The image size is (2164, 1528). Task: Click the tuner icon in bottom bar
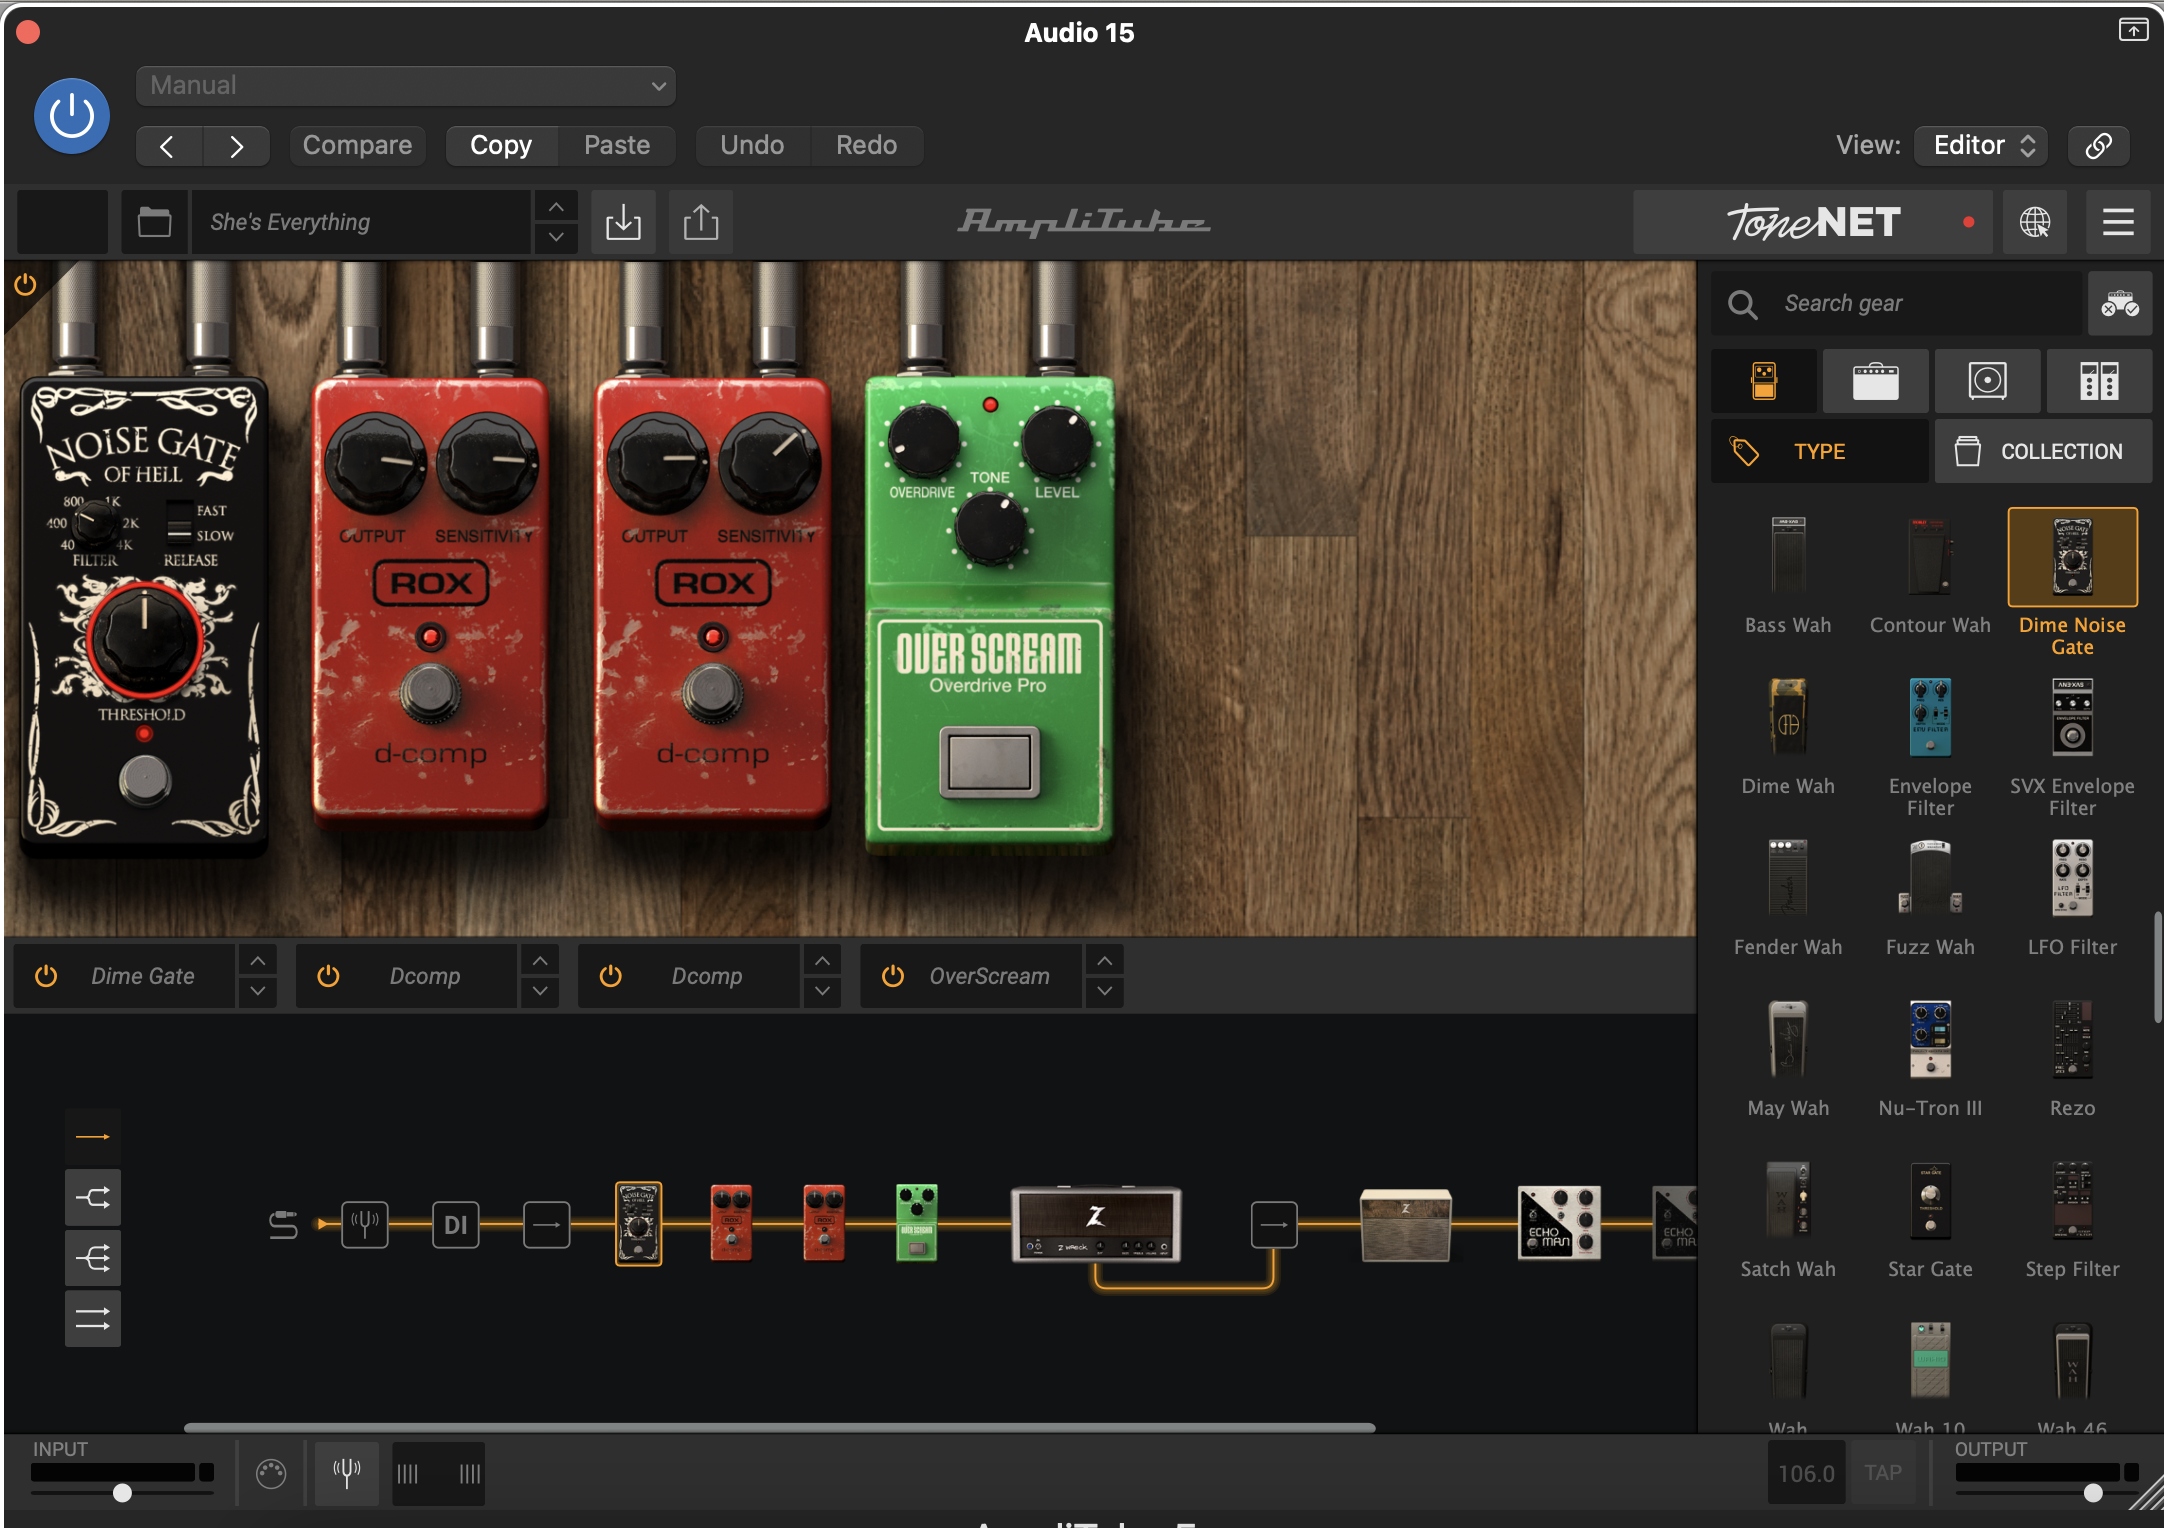point(346,1473)
